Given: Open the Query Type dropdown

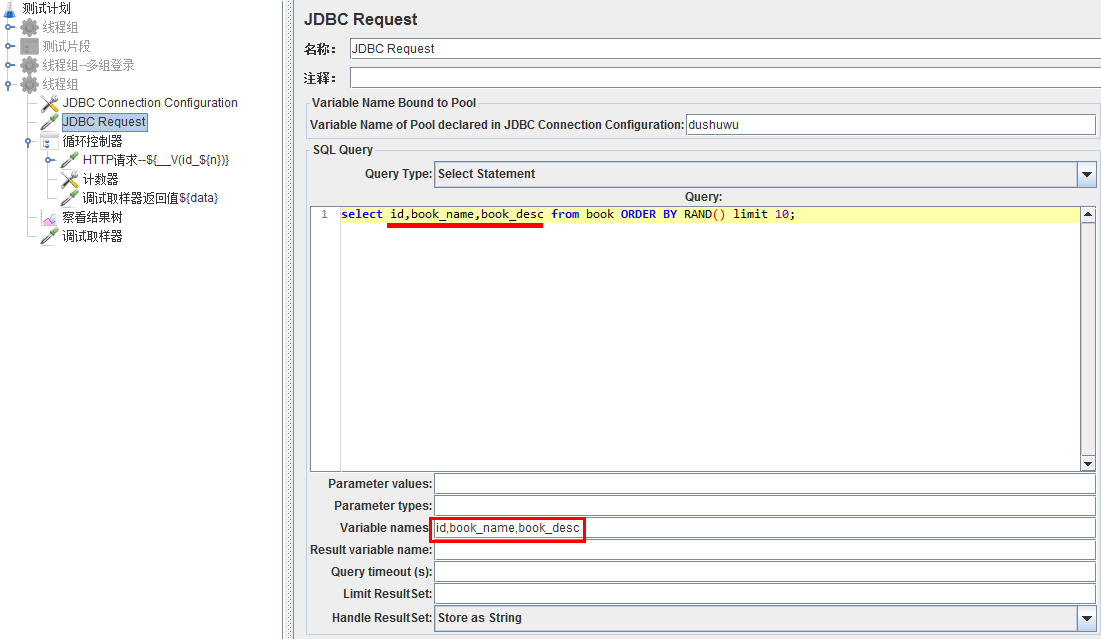Looking at the screenshot, I should [1086, 174].
